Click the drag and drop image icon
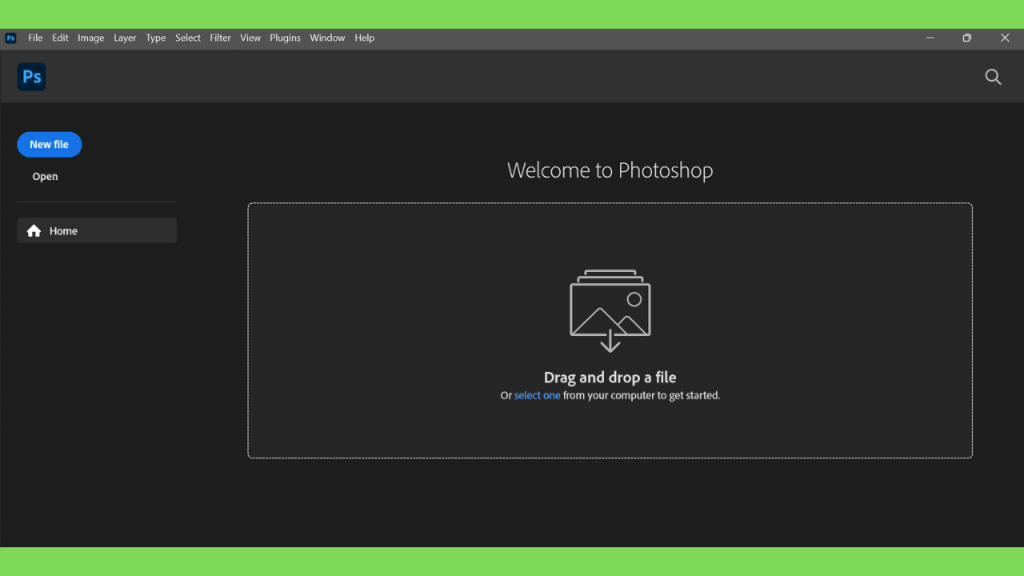Image resolution: width=1024 pixels, height=576 pixels. (610, 311)
